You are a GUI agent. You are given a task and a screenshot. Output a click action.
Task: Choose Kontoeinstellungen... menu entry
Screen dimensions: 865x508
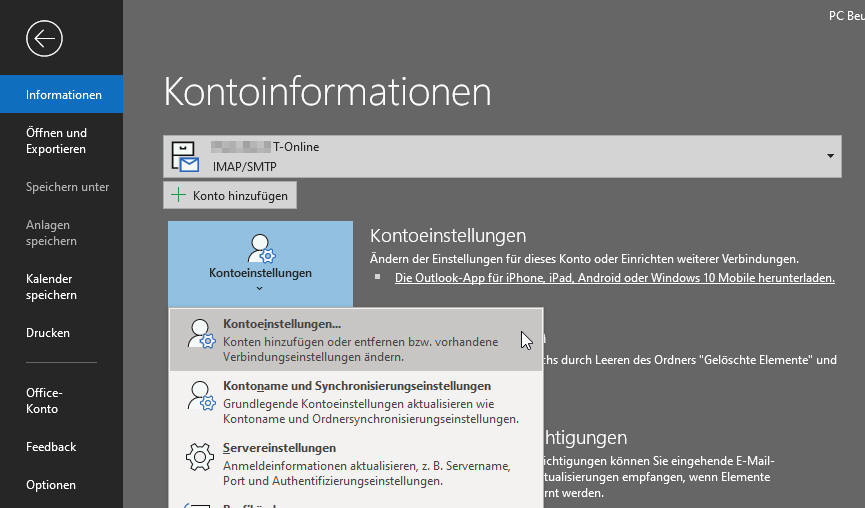(356, 340)
